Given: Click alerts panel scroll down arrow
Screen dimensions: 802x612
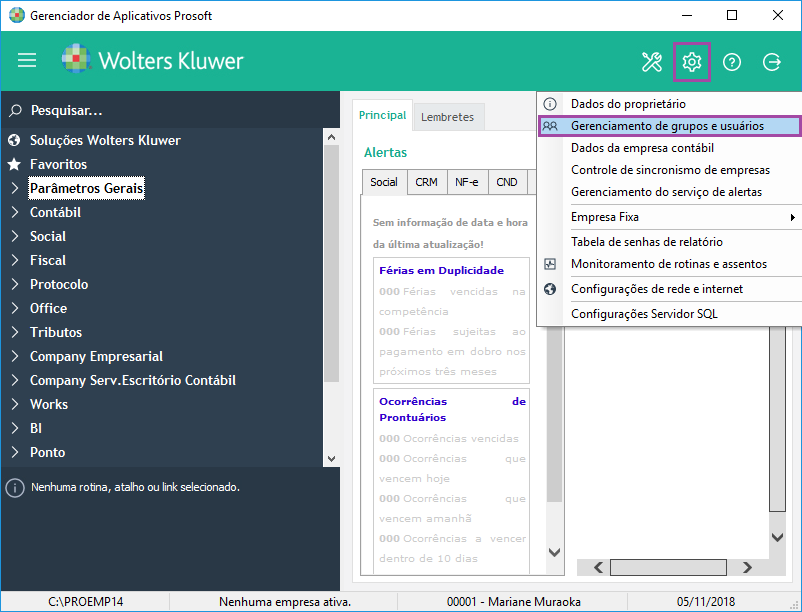Looking at the screenshot, I should (x=554, y=552).
